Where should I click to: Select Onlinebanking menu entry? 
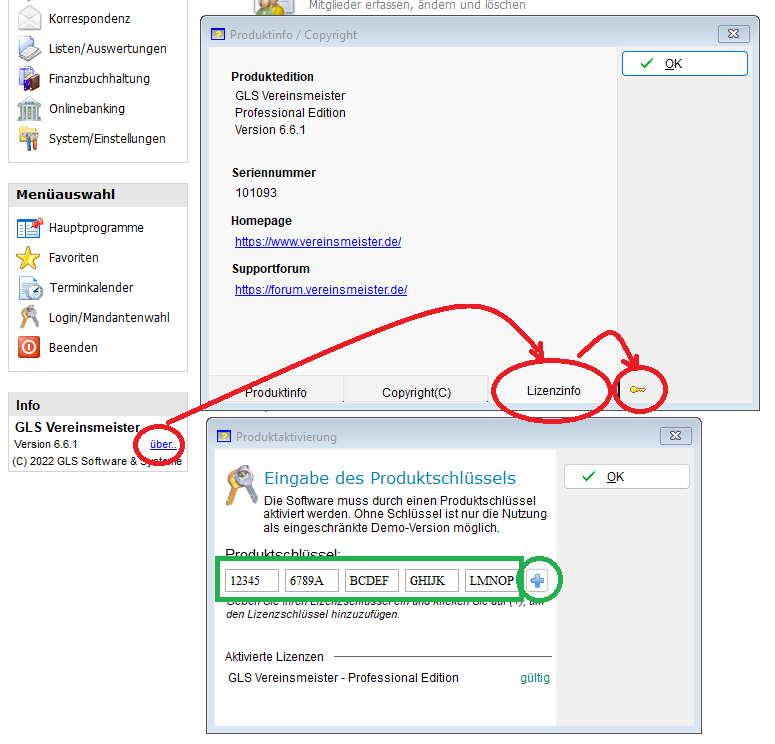[87, 109]
